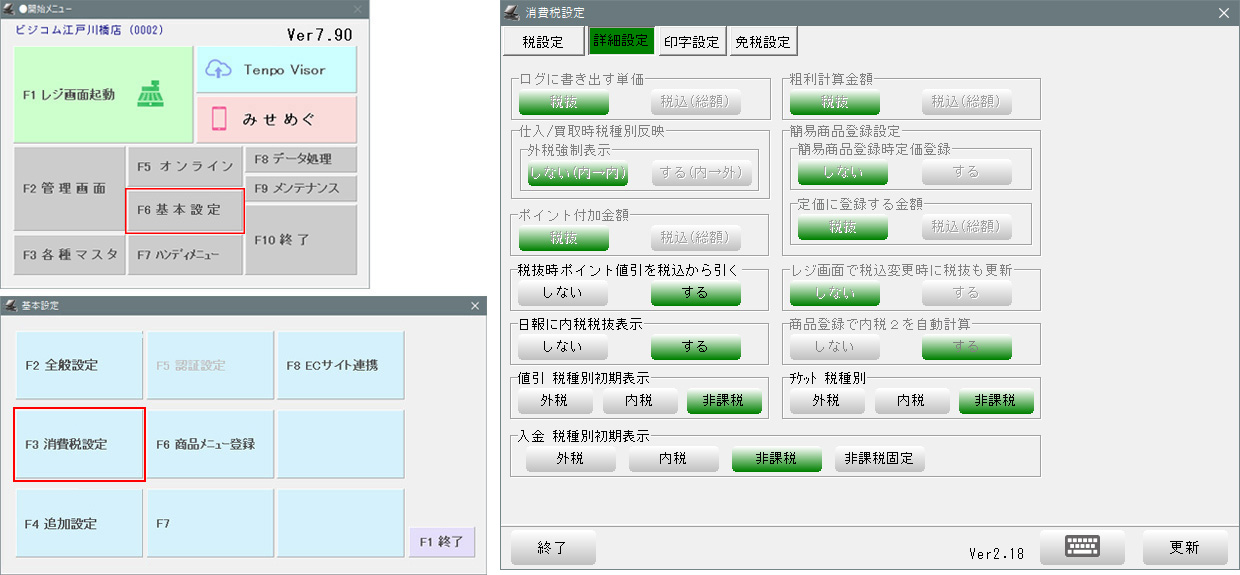Set レジ画面で税込変更時に税抜も更新 to する
Viewport: 1240px width, 575px height.
[967, 293]
